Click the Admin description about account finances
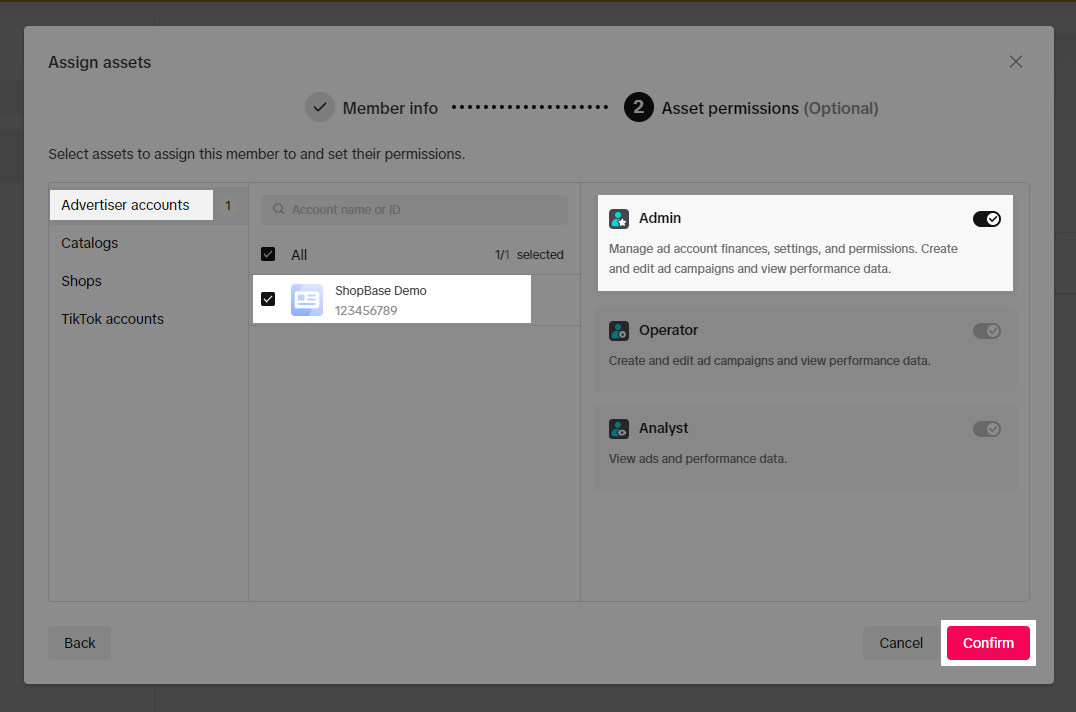The width and height of the screenshot is (1076, 712). click(x=783, y=259)
